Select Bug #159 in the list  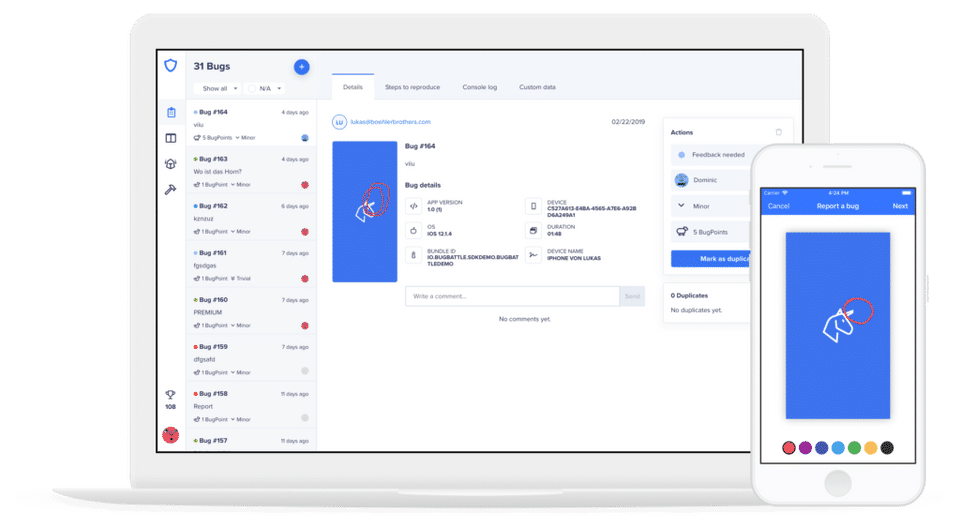tap(251, 359)
